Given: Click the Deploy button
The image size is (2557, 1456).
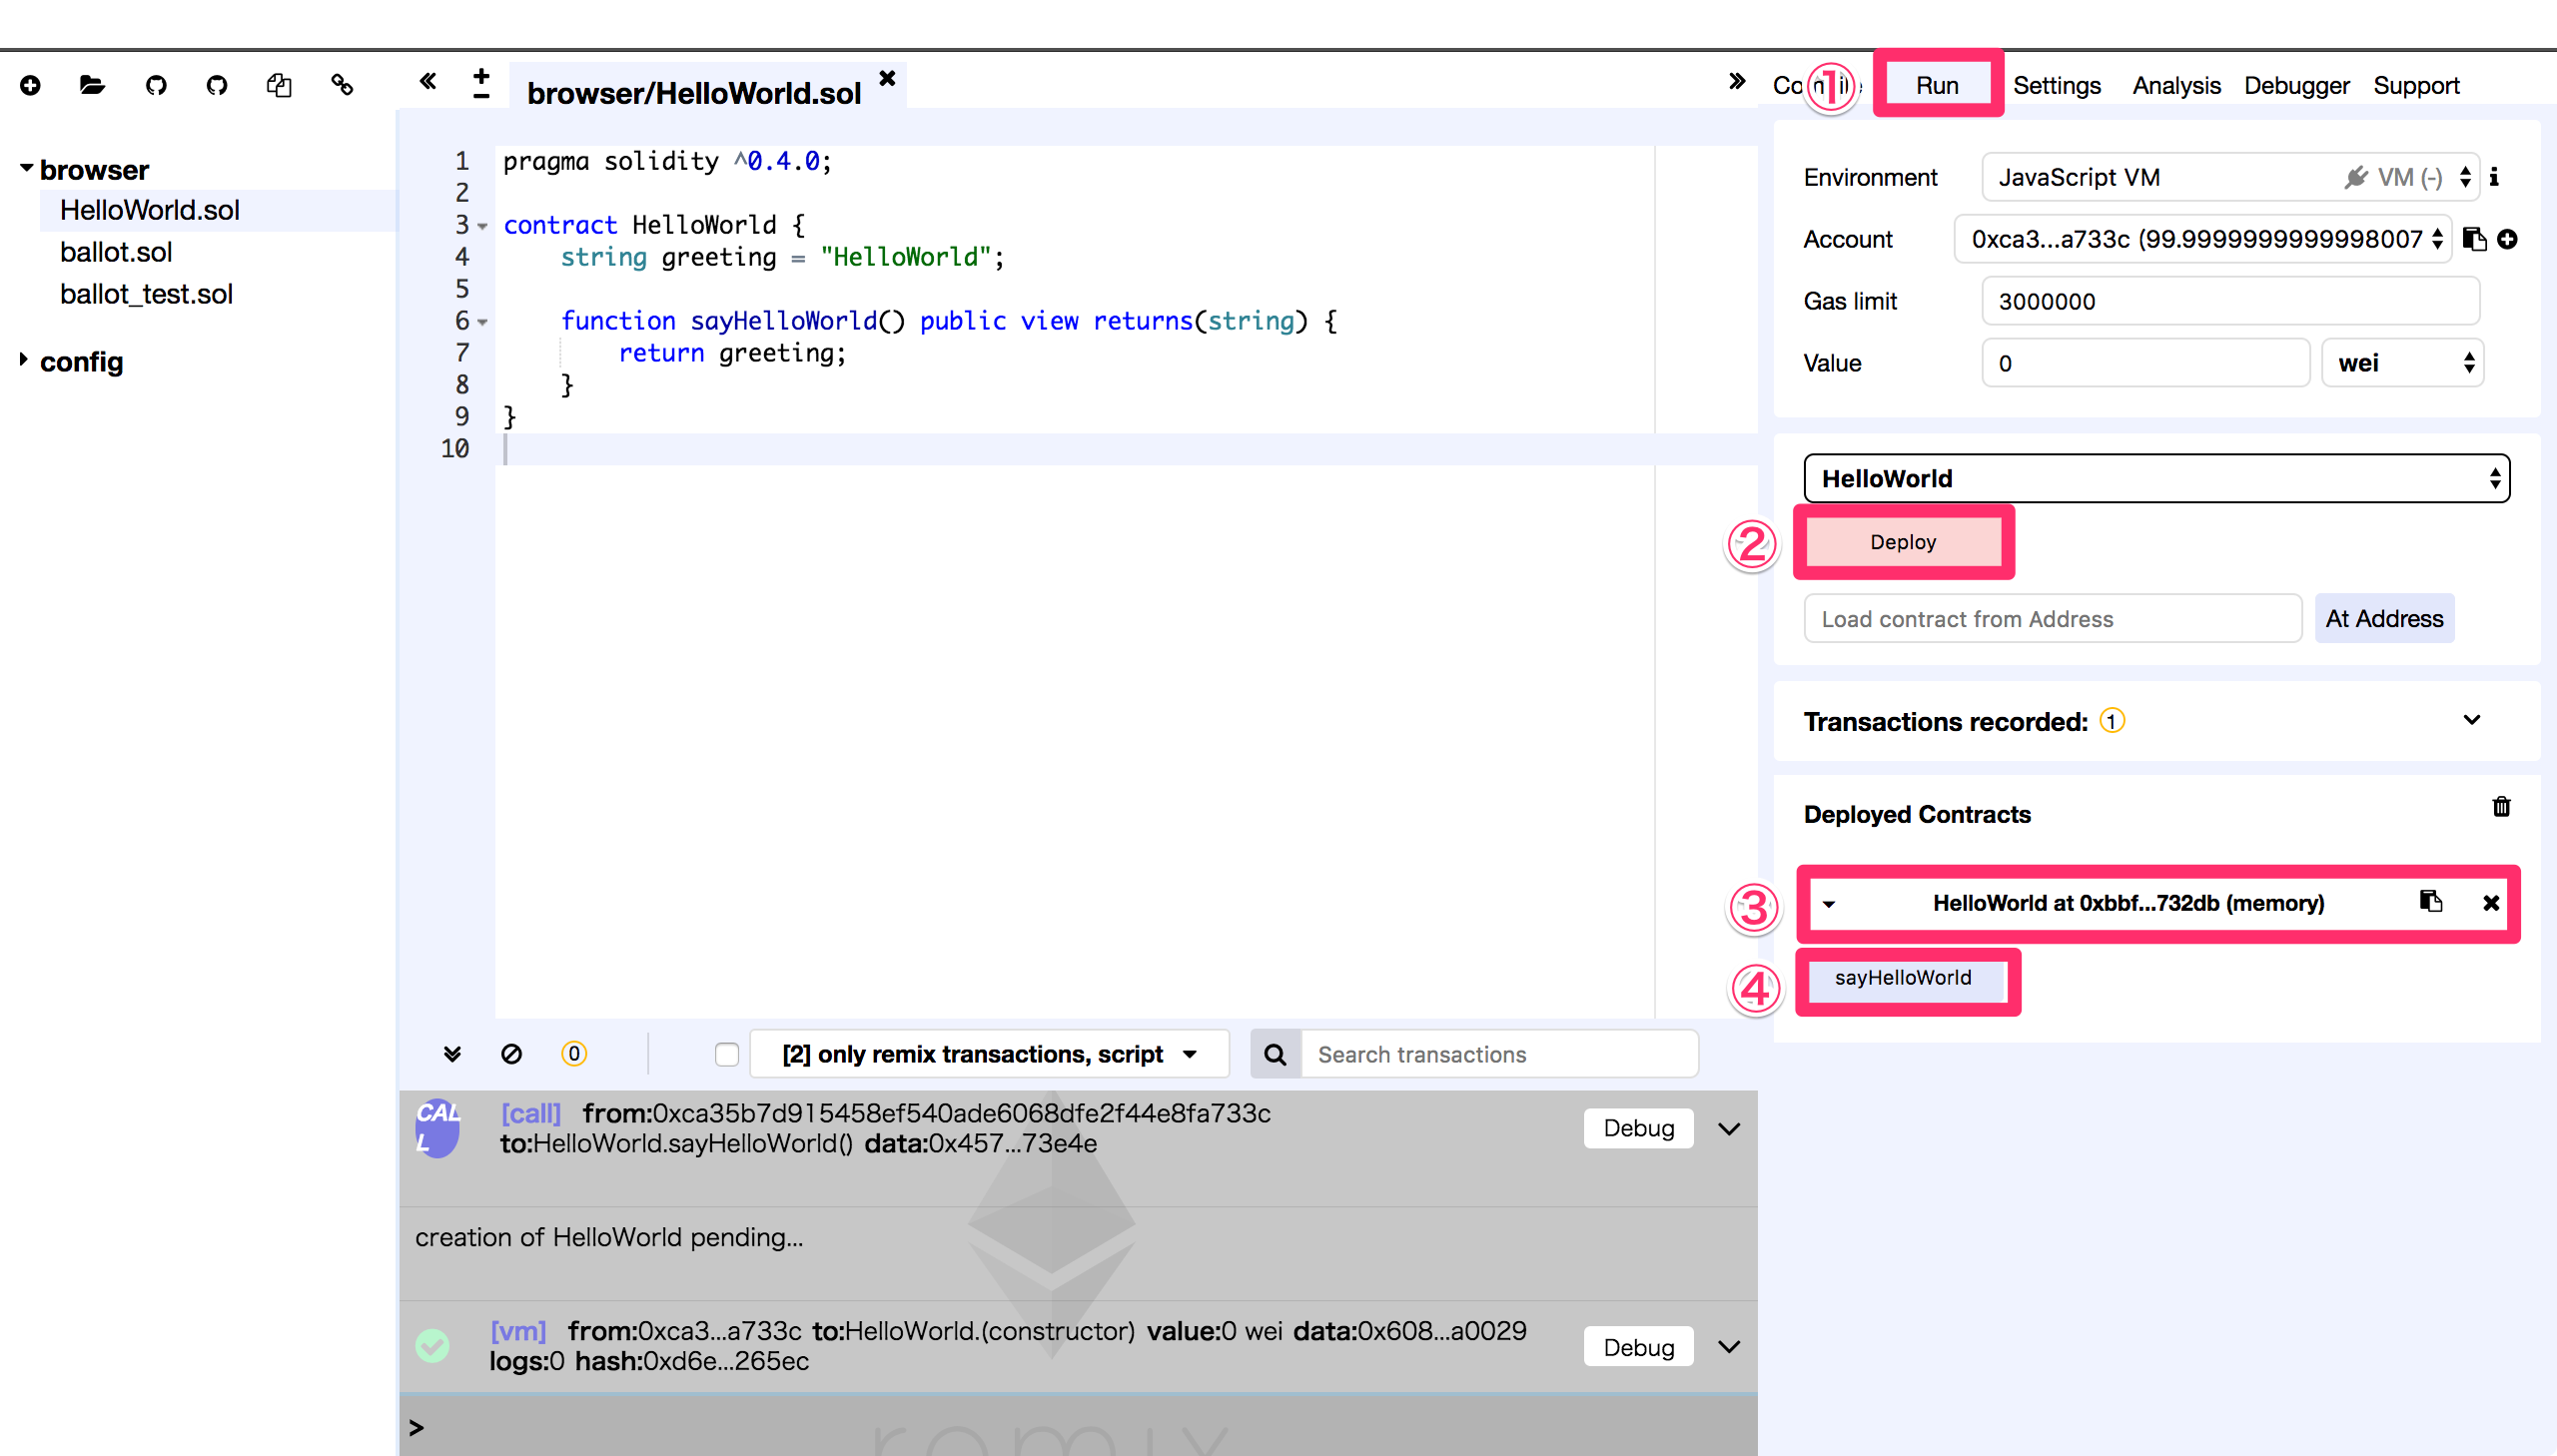Looking at the screenshot, I should tap(1903, 542).
